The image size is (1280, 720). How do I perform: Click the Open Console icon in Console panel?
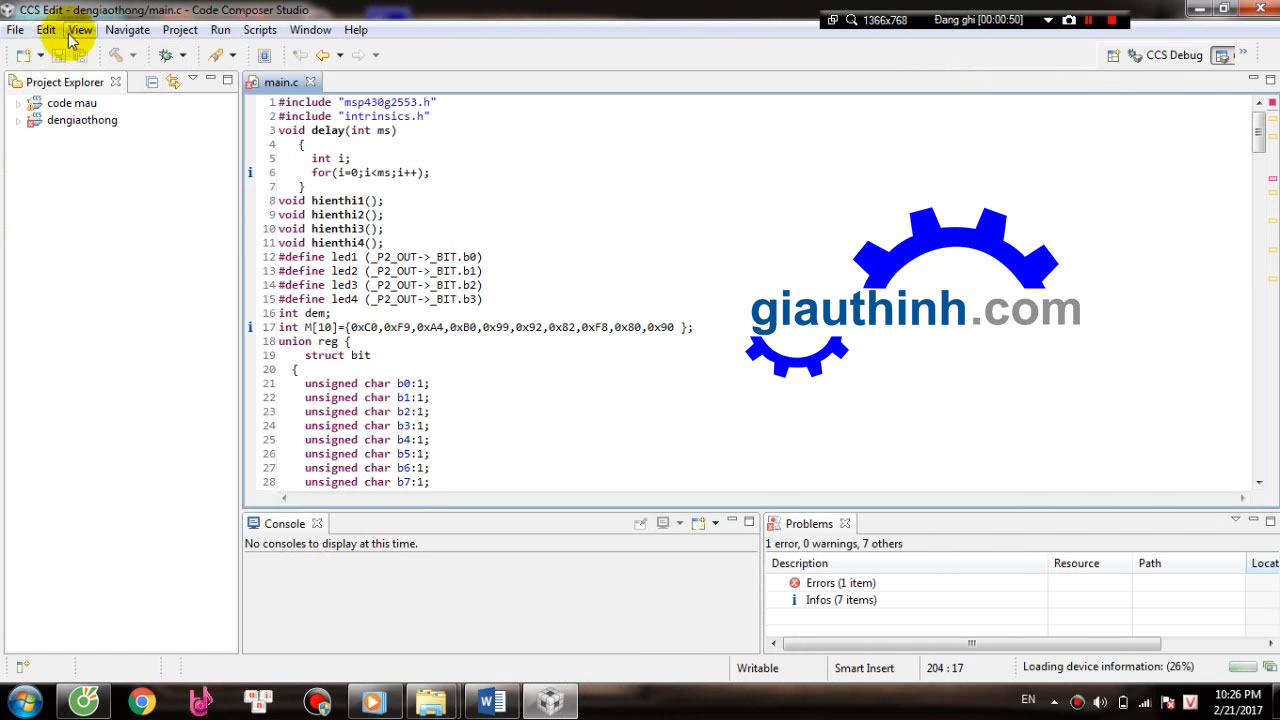point(698,523)
